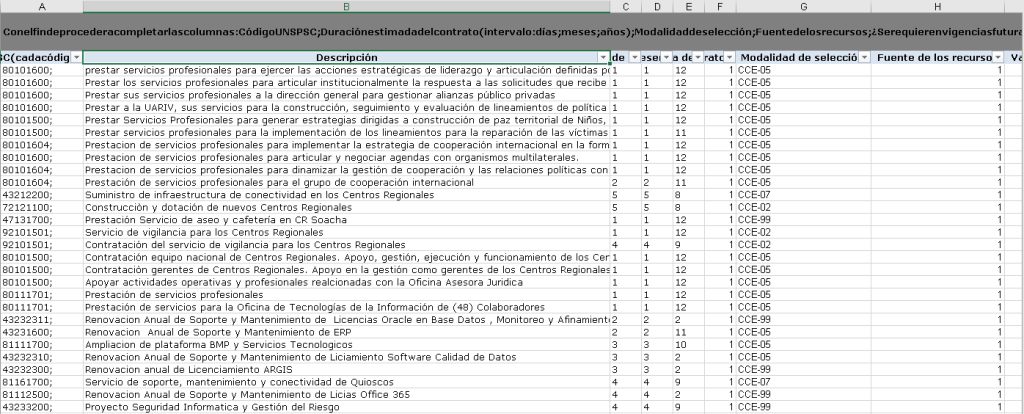Select code cell '43232311;'
The height and width of the screenshot is (414, 1024).
click(42, 319)
